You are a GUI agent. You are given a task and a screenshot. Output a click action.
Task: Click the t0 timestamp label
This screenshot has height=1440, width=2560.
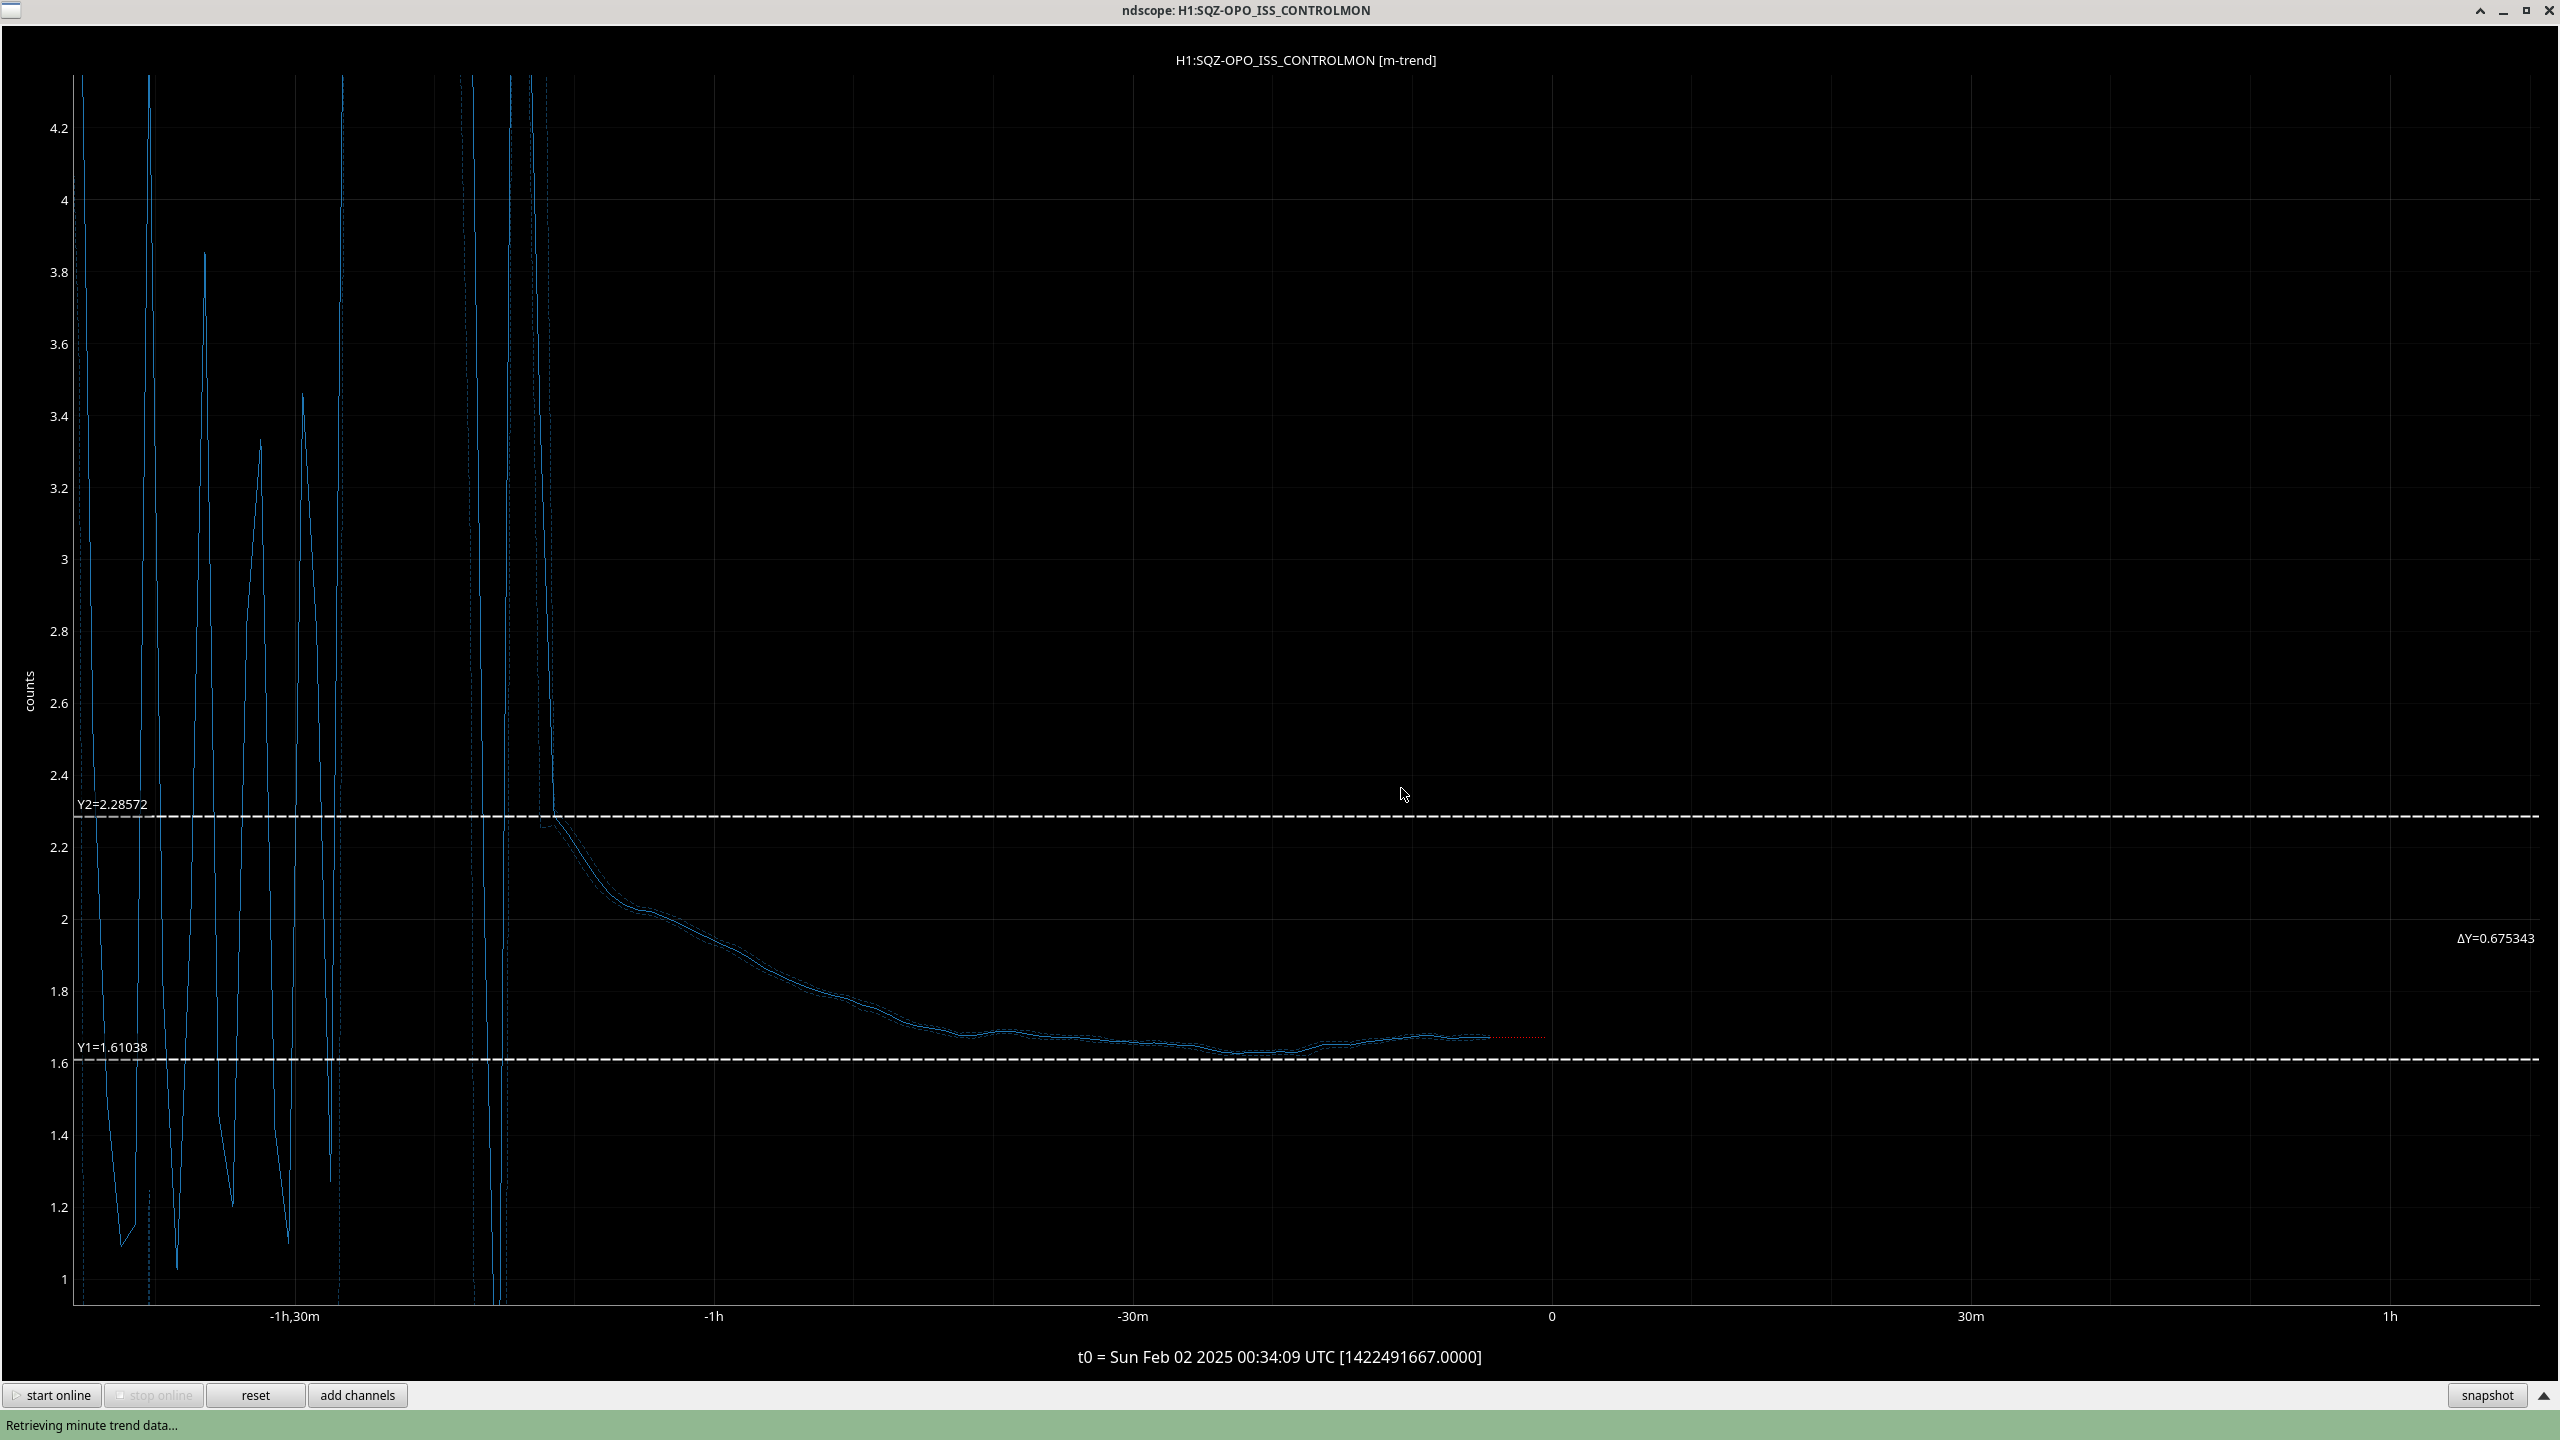[x=1279, y=1357]
